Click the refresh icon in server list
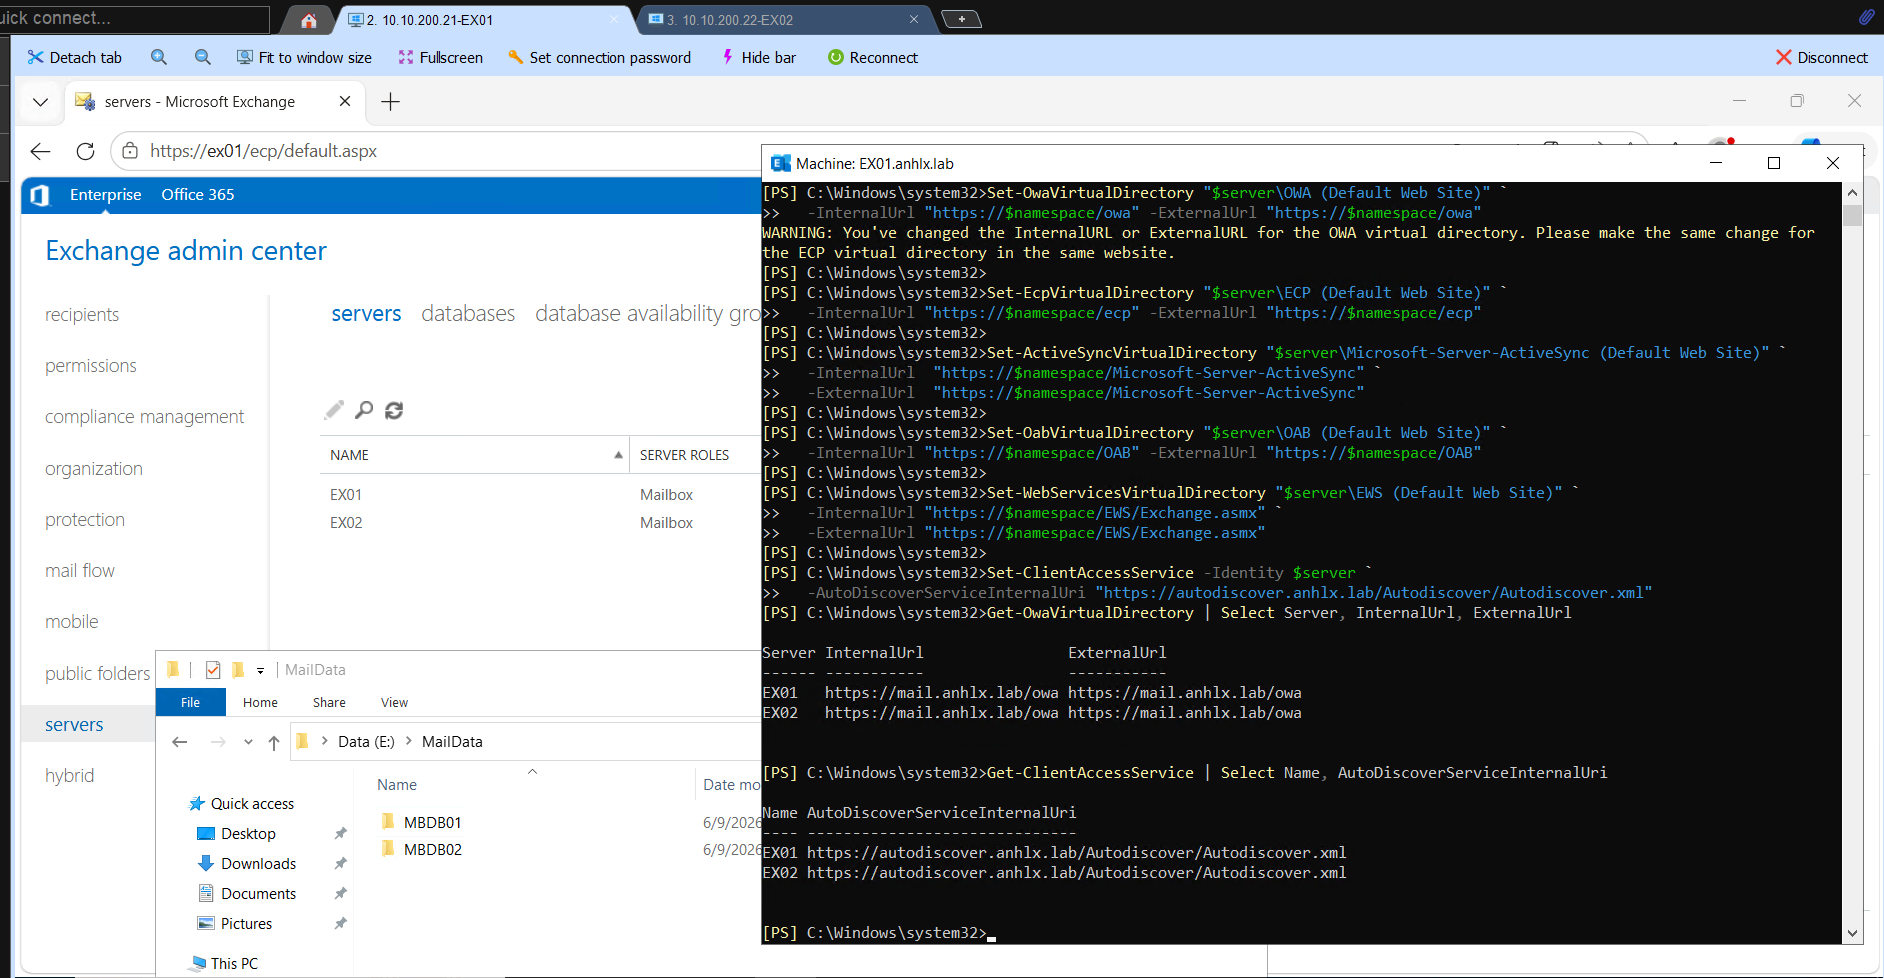 394,410
